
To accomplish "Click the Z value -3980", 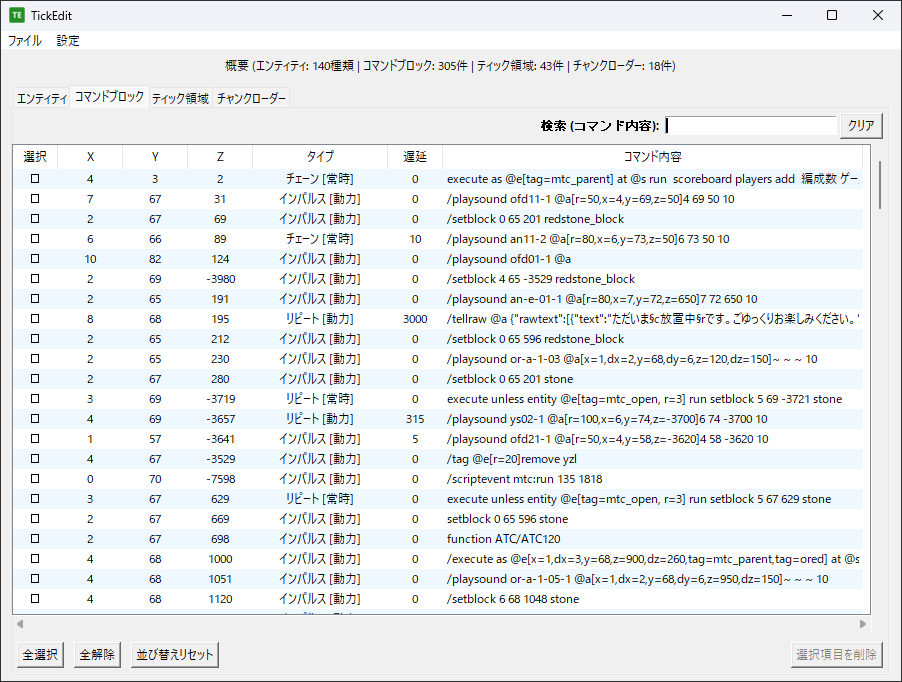I will tap(220, 279).
